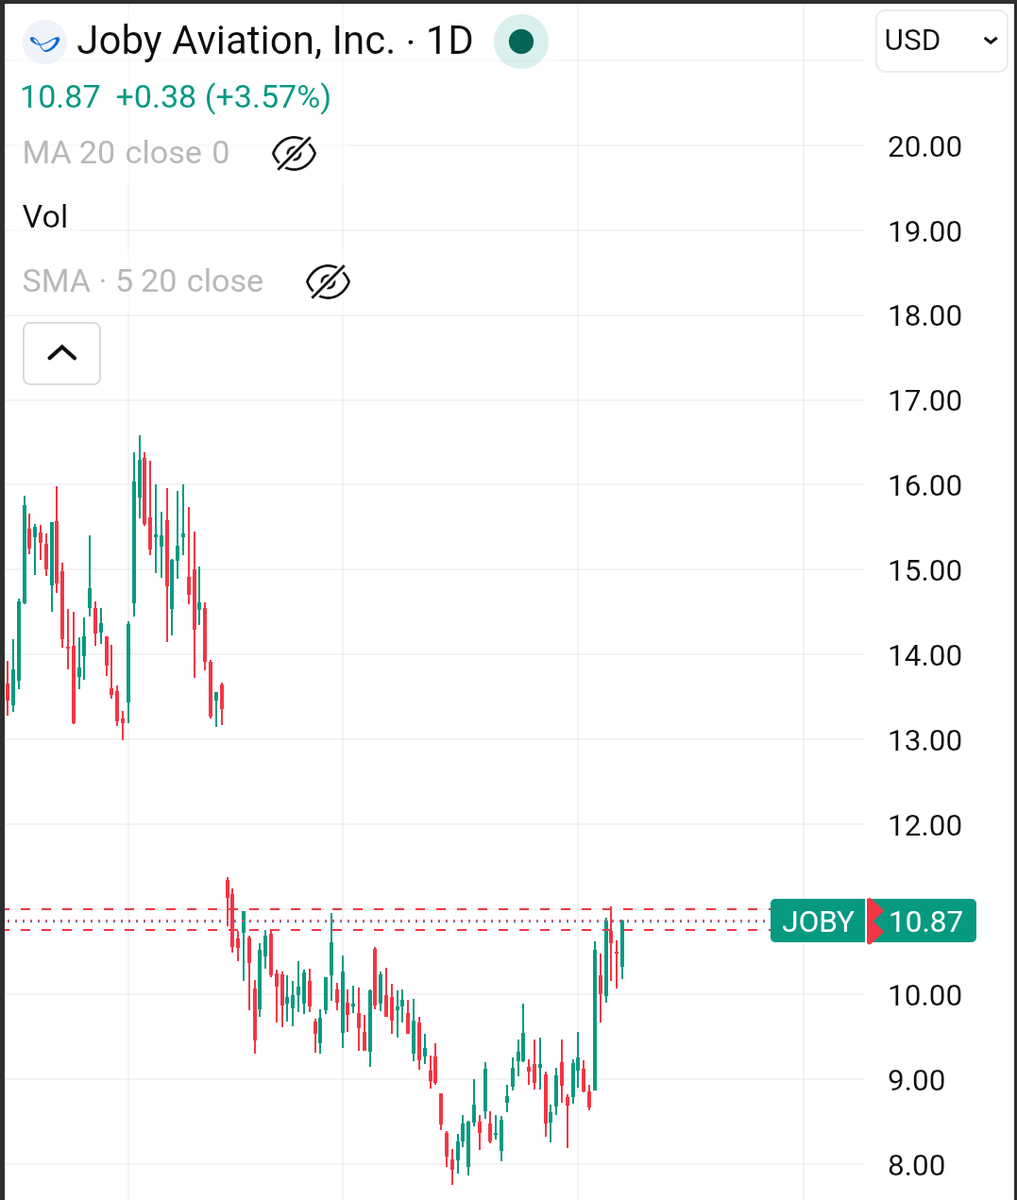Click the JOBY price label tag

818,921
